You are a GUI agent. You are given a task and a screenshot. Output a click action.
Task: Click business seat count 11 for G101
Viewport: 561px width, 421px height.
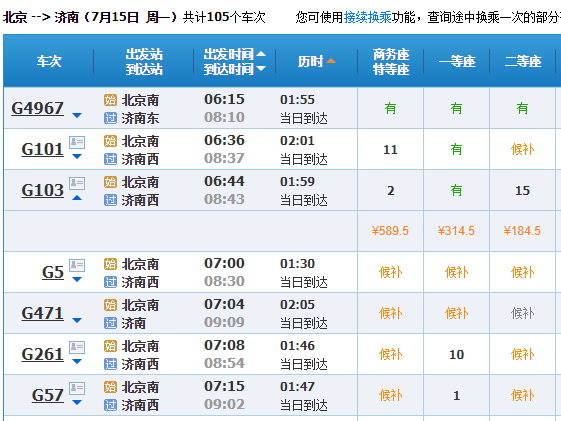pyautogui.click(x=390, y=150)
